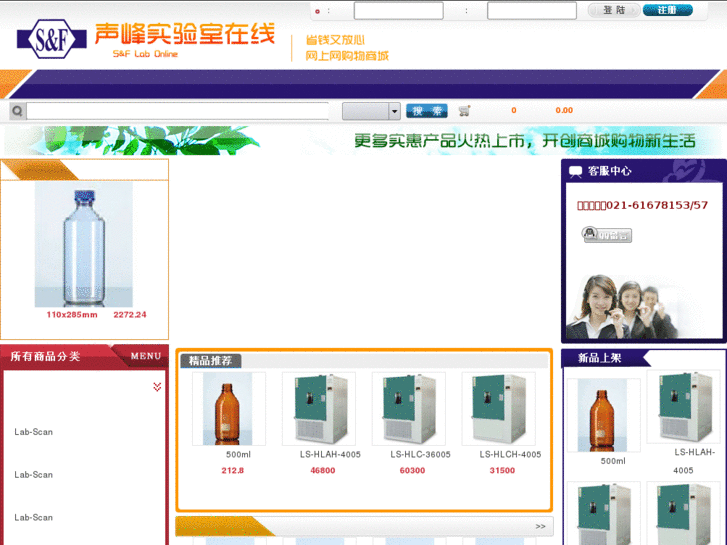Click the LS-HLAH-4005 link in 新品上架
The height and width of the screenshot is (545, 727).
click(694, 461)
